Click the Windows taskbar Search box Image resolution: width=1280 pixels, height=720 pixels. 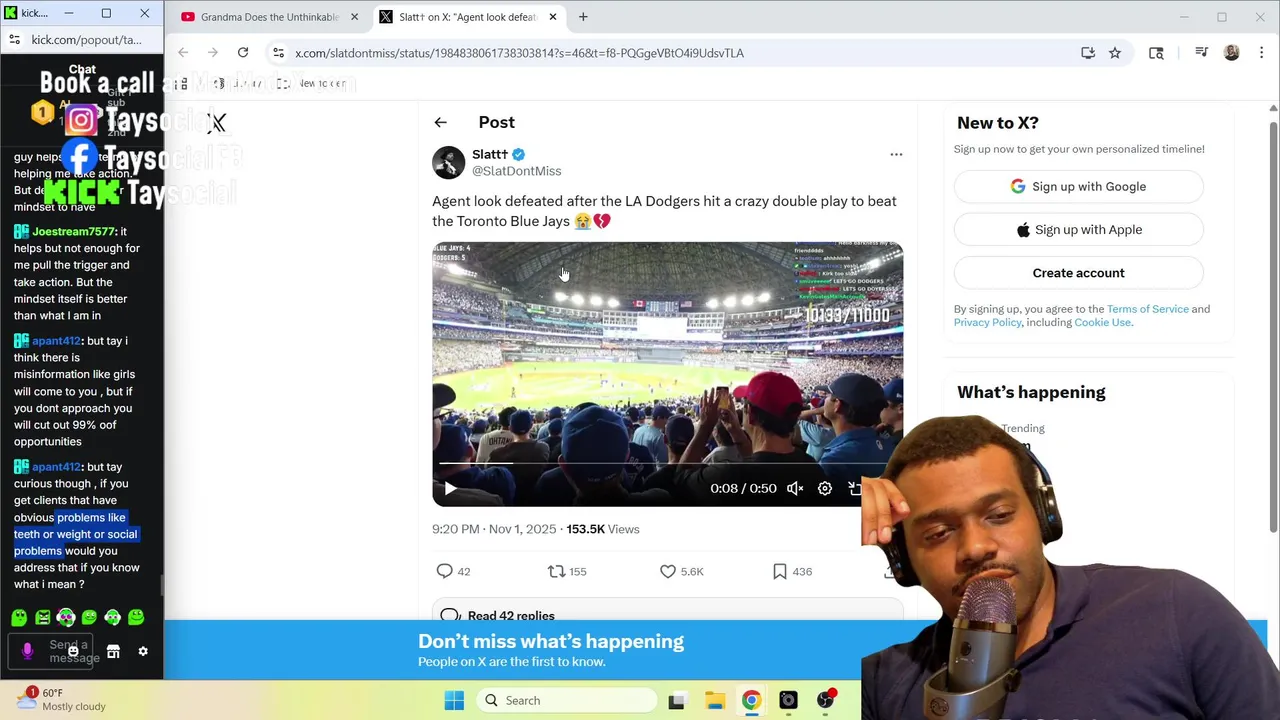tap(565, 700)
